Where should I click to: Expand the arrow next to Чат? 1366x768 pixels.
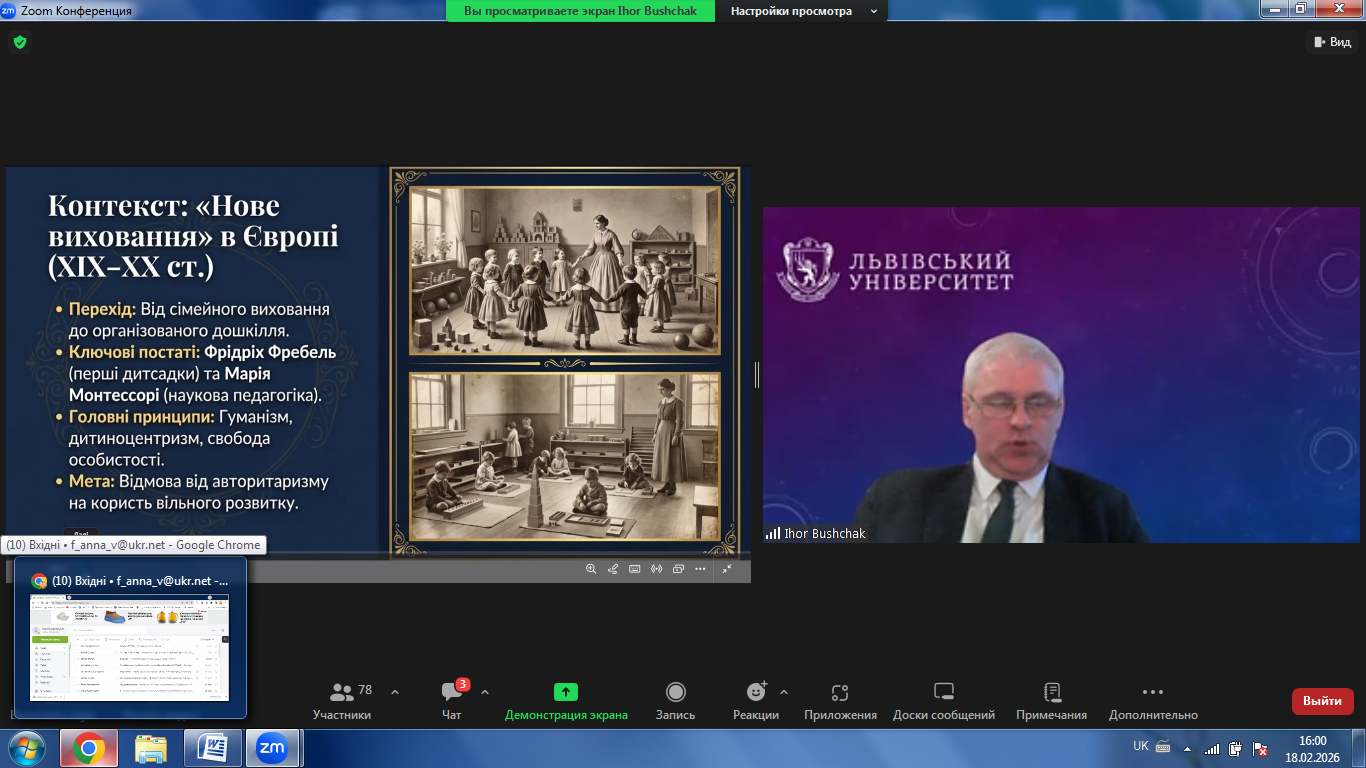485,692
